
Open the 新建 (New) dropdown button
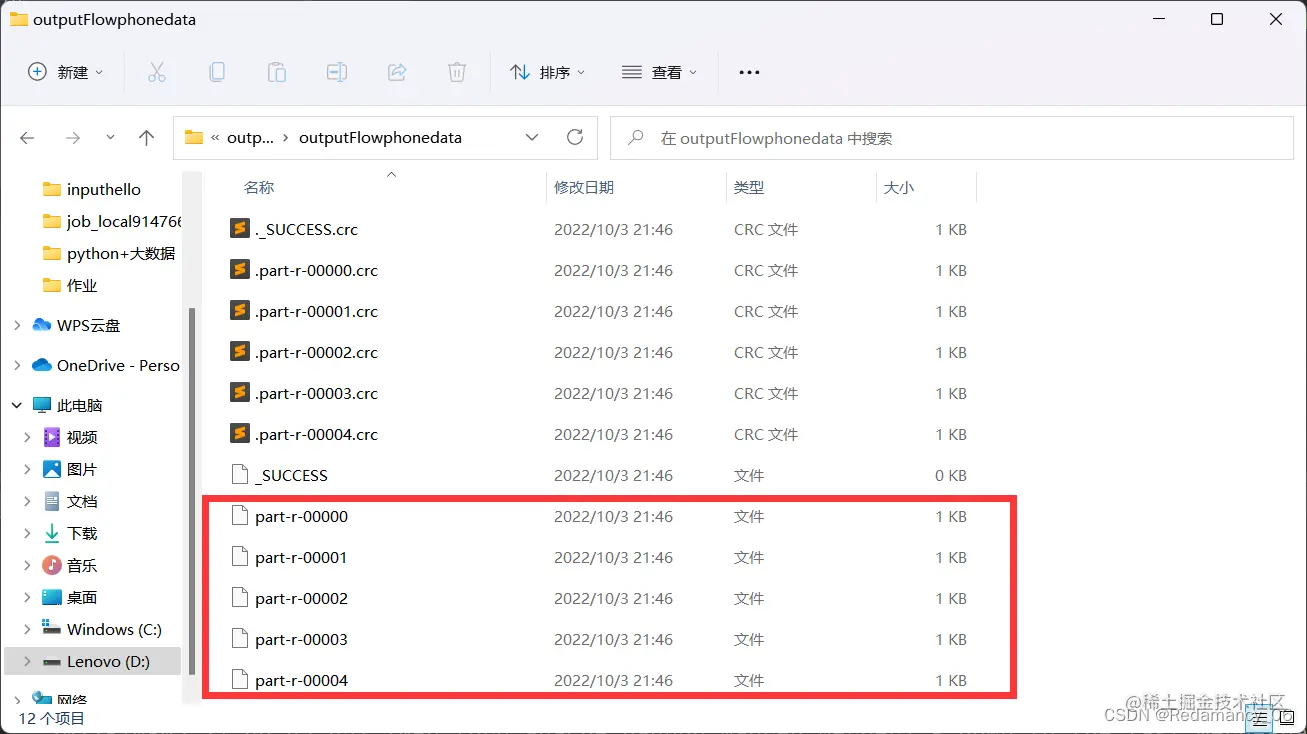(x=65, y=72)
